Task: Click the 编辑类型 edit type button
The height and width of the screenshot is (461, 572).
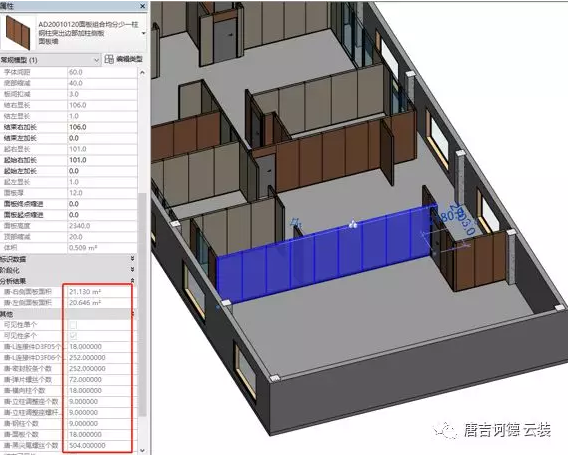Action: pyautogui.click(x=123, y=59)
